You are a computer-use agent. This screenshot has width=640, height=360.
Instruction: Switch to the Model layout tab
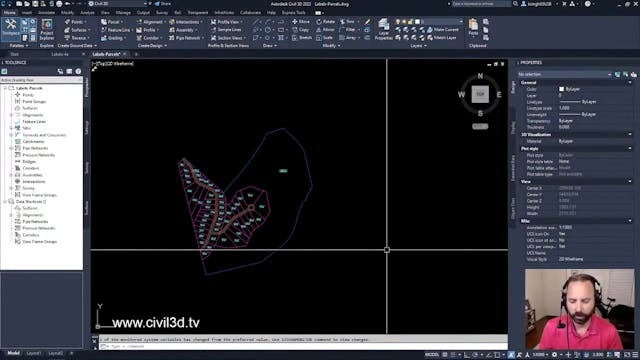pos(13,353)
